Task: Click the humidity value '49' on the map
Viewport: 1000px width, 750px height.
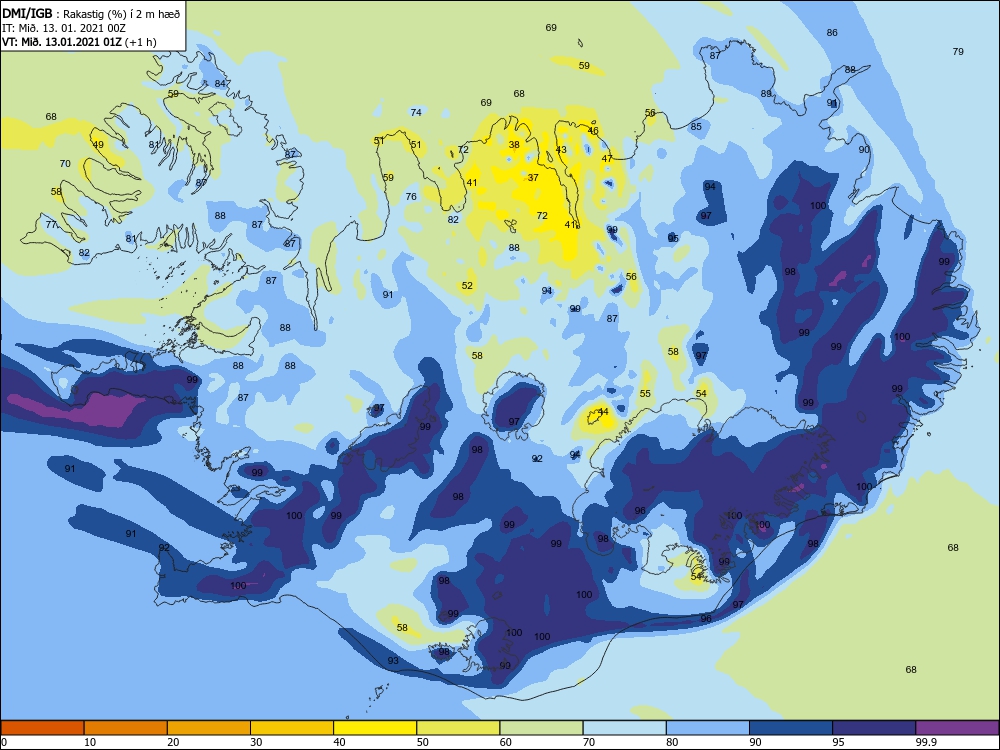Action: (98, 145)
